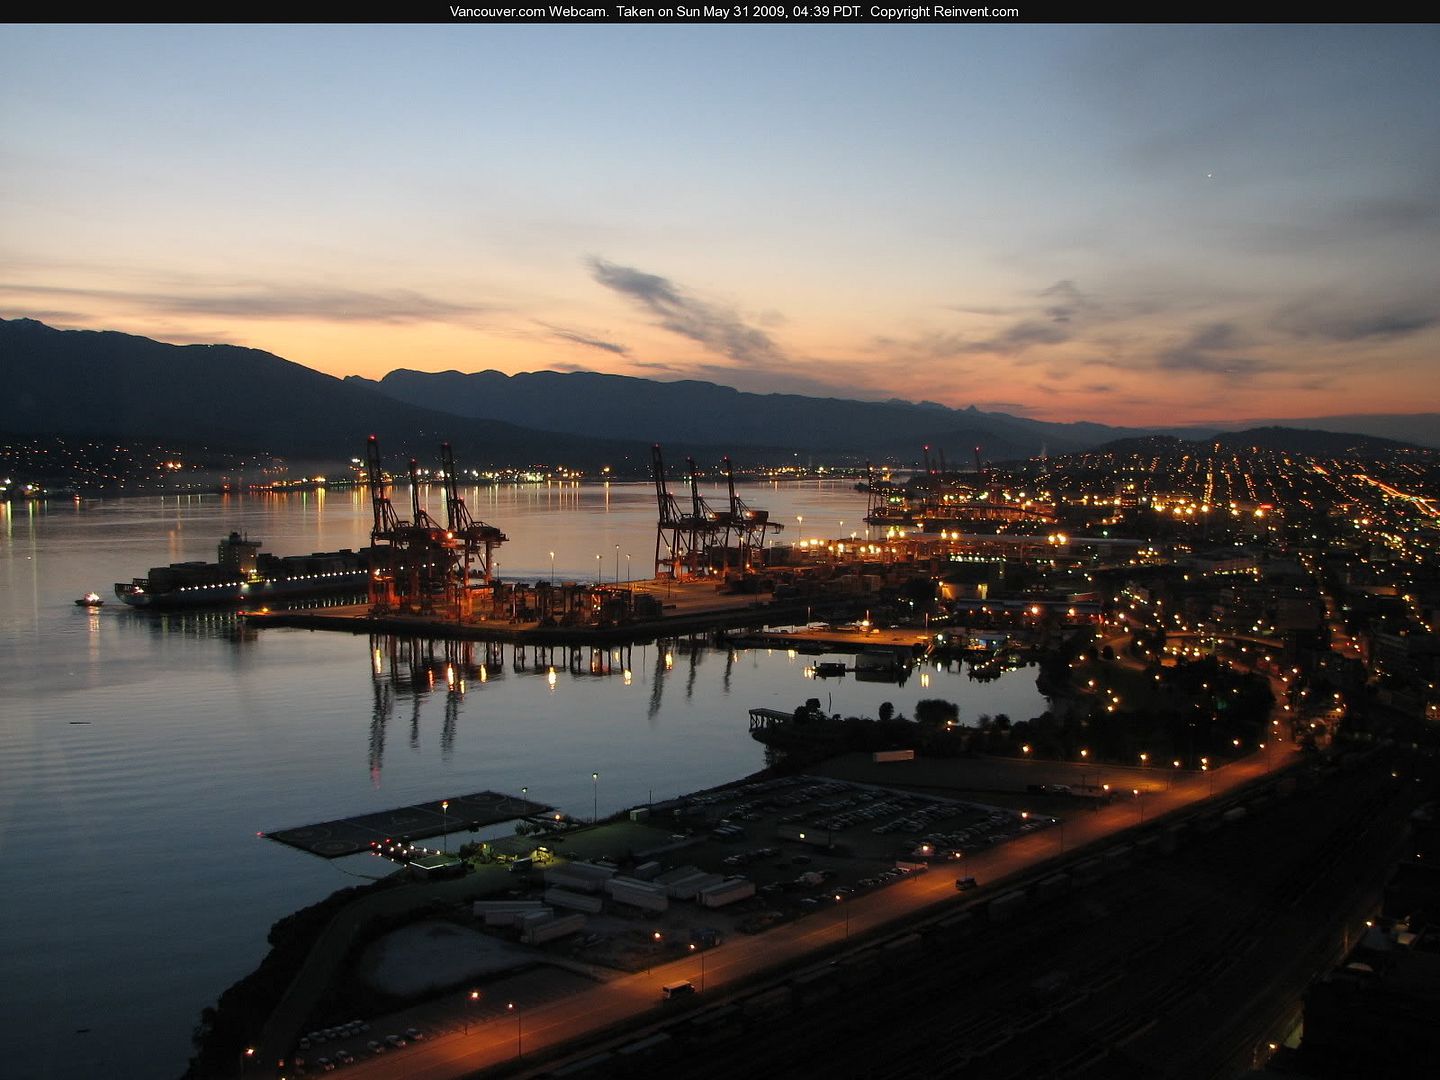
Task: Click the floating helipad on the water
Action: (405, 824)
